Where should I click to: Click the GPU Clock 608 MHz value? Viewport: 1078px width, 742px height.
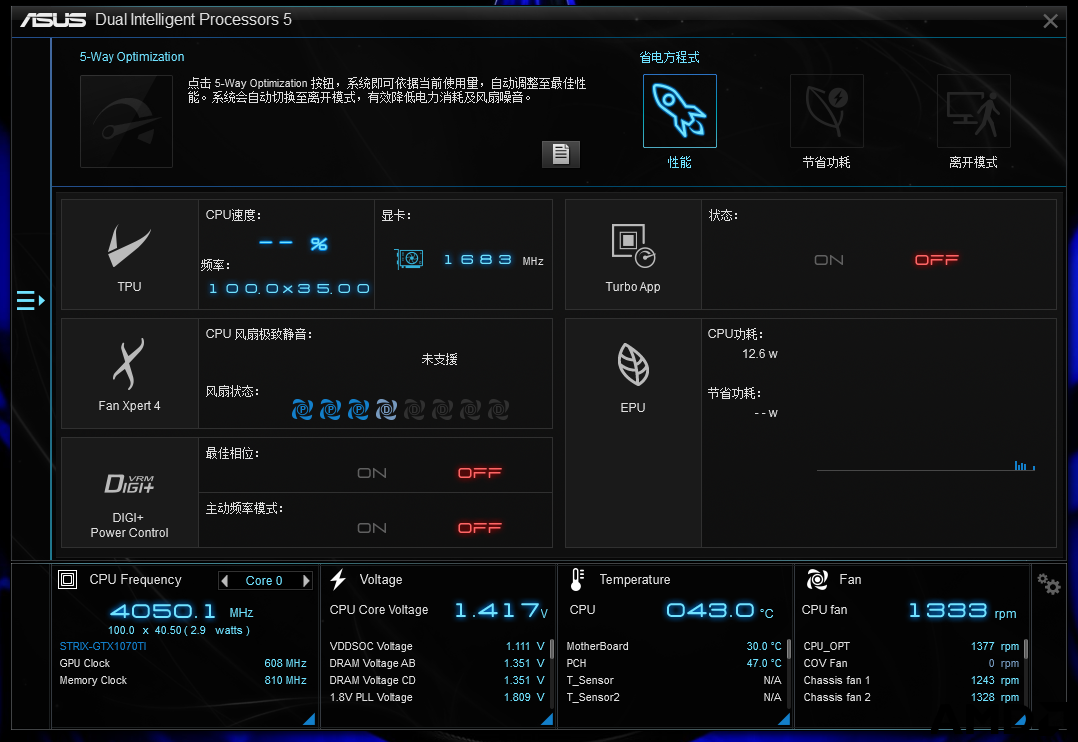coord(285,664)
